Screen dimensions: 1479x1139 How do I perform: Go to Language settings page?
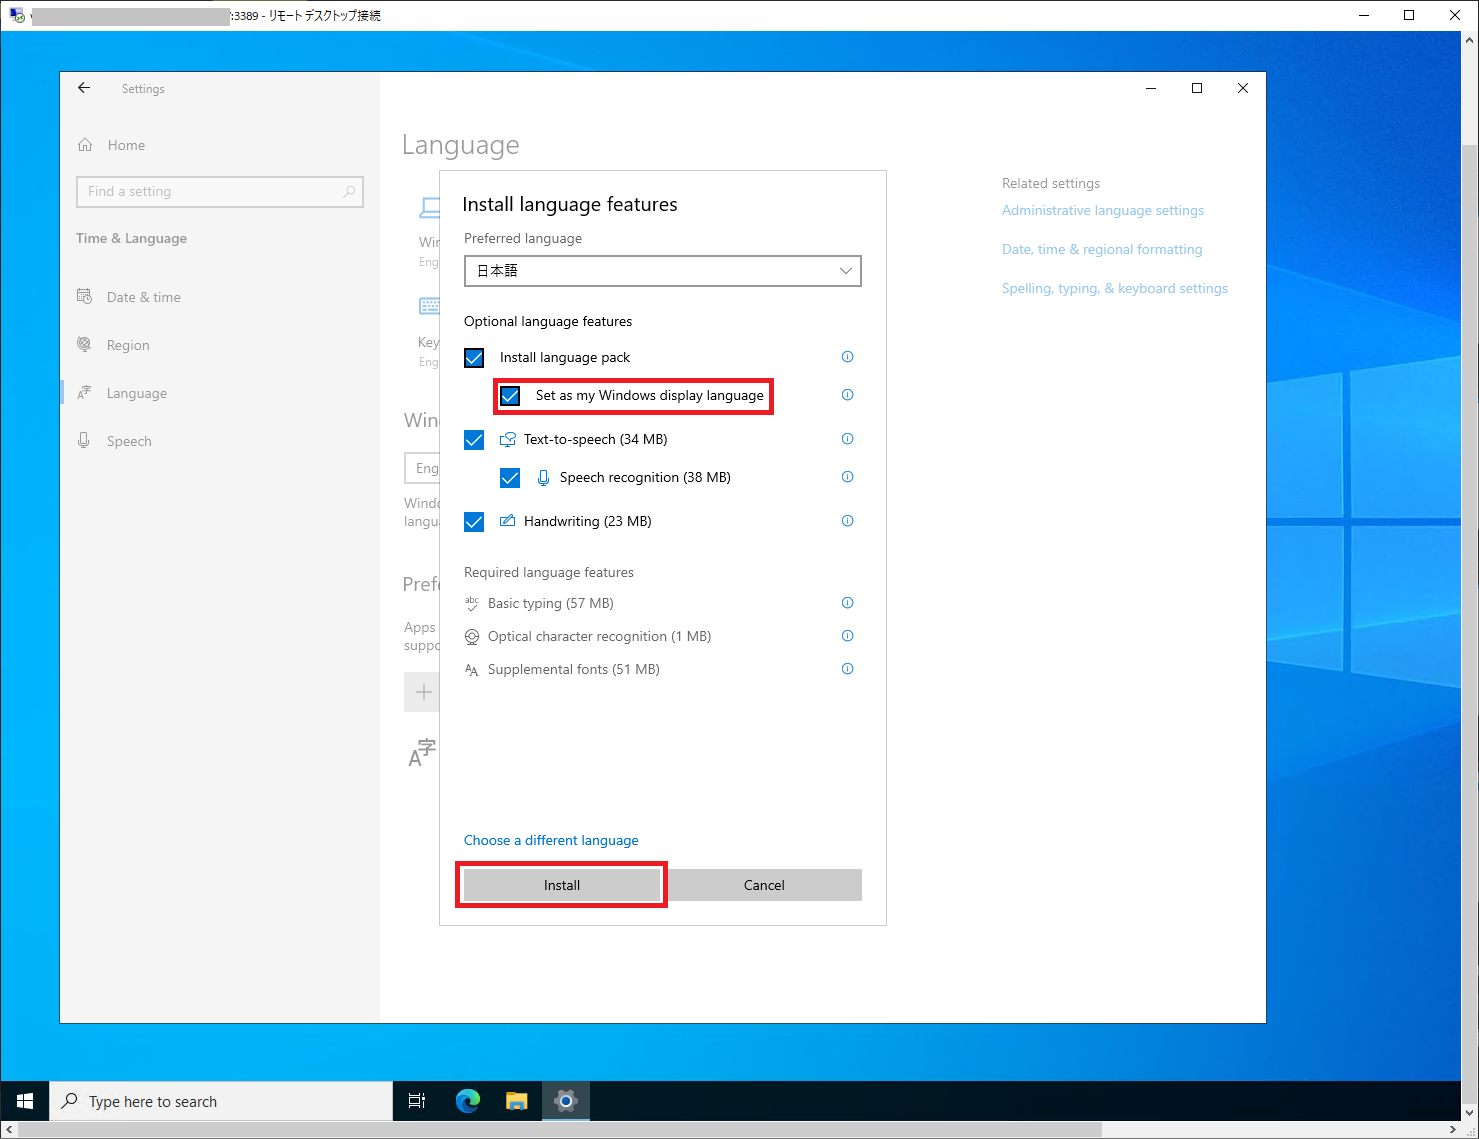pos(137,393)
